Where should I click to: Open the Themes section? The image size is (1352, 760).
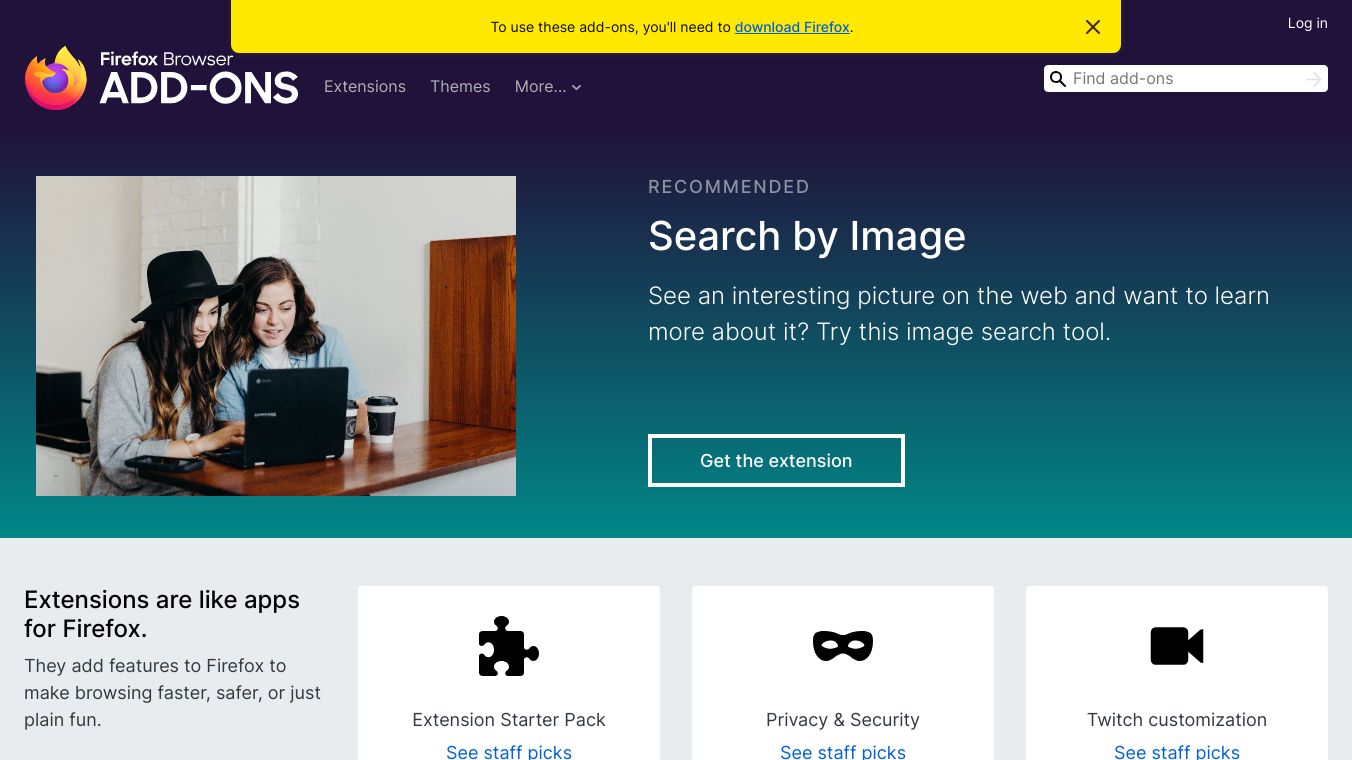460,87
